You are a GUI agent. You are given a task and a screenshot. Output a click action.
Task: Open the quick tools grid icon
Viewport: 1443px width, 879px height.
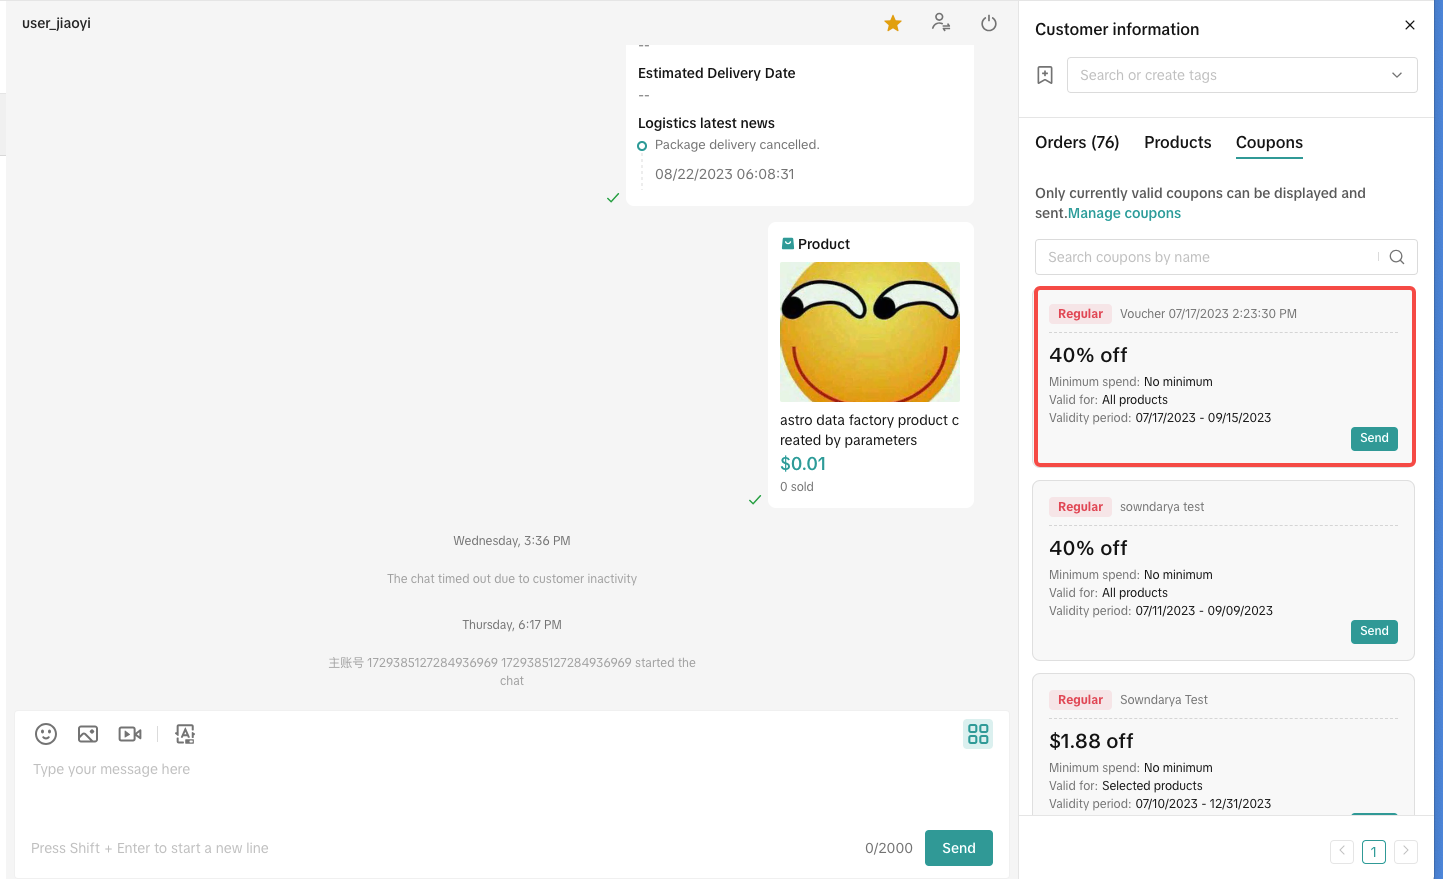tap(978, 734)
